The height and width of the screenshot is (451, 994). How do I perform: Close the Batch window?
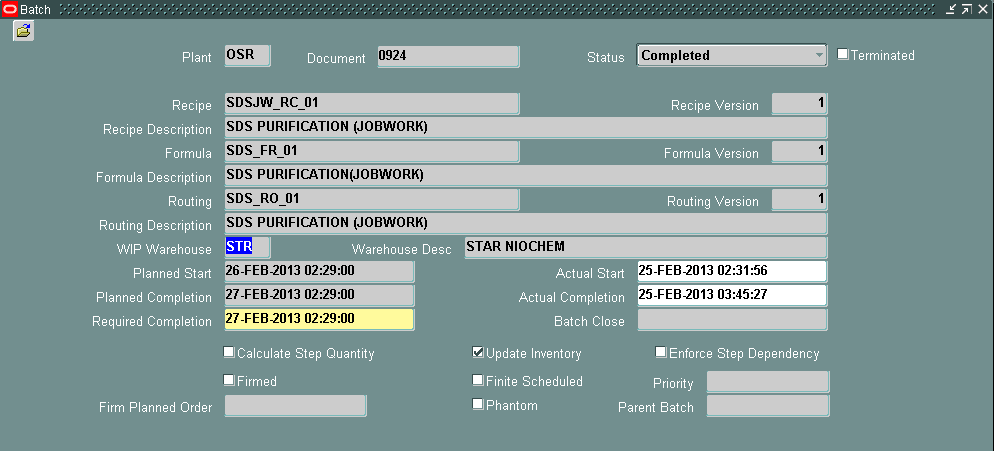coord(983,10)
